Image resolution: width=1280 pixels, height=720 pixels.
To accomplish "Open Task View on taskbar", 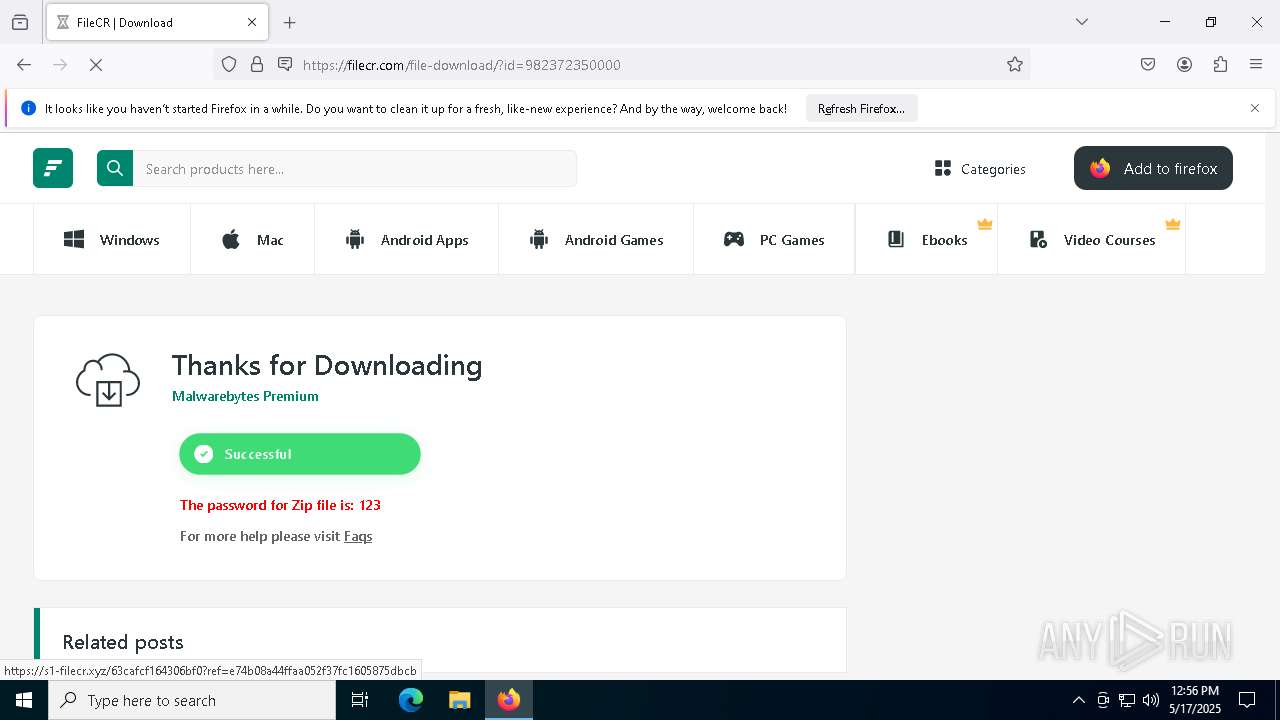I will pyautogui.click(x=360, y=700).
